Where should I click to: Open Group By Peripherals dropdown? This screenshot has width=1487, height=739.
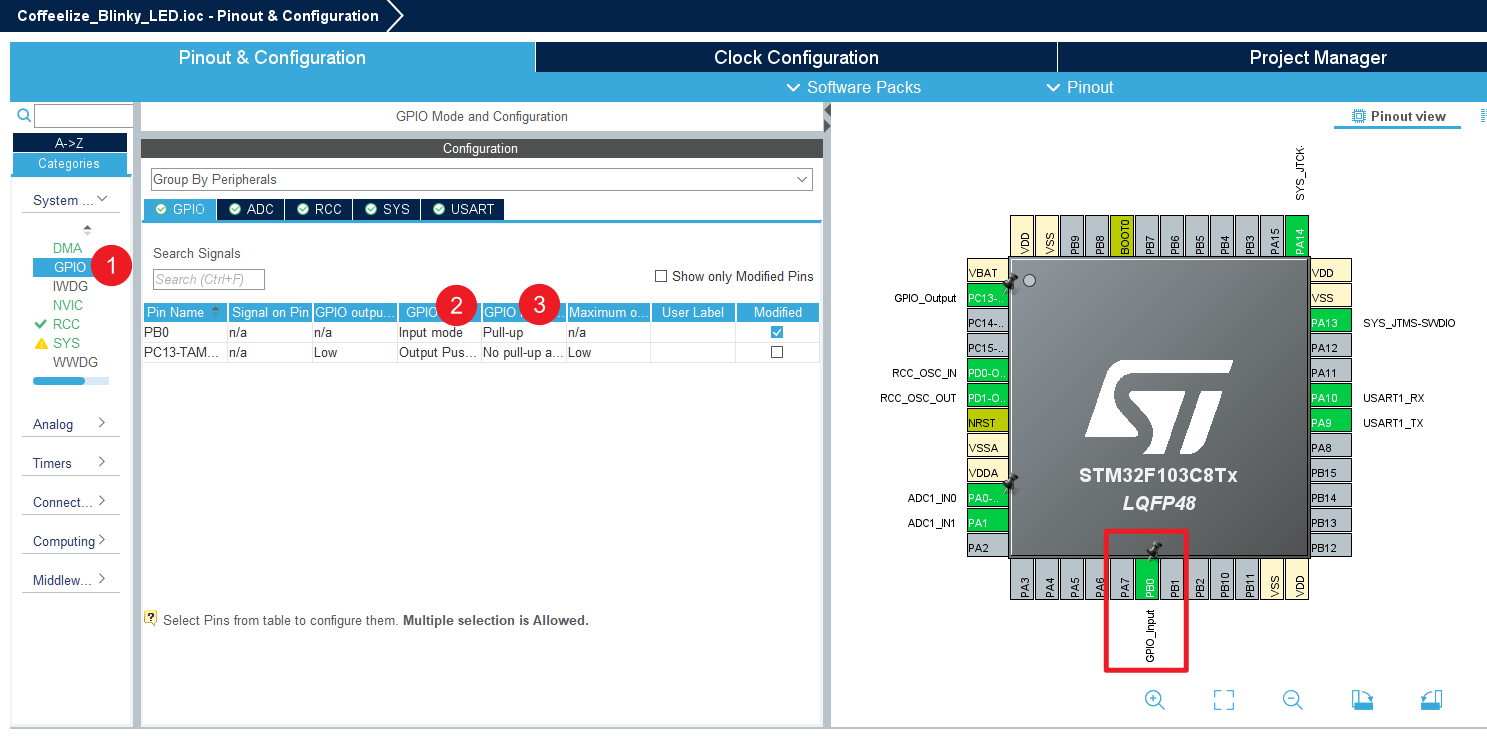(x=481, y=180)
